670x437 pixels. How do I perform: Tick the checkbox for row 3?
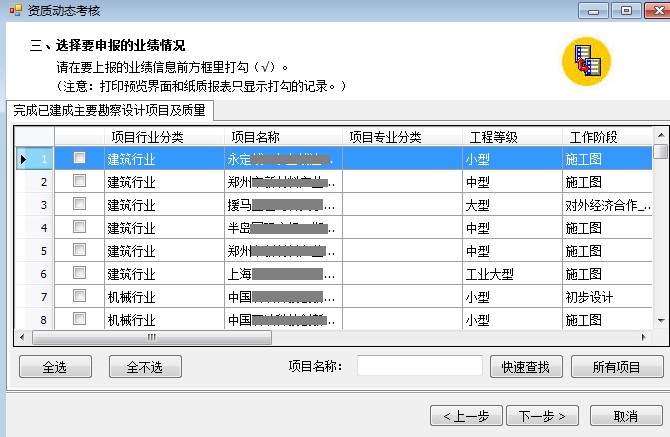click(80, 204)
